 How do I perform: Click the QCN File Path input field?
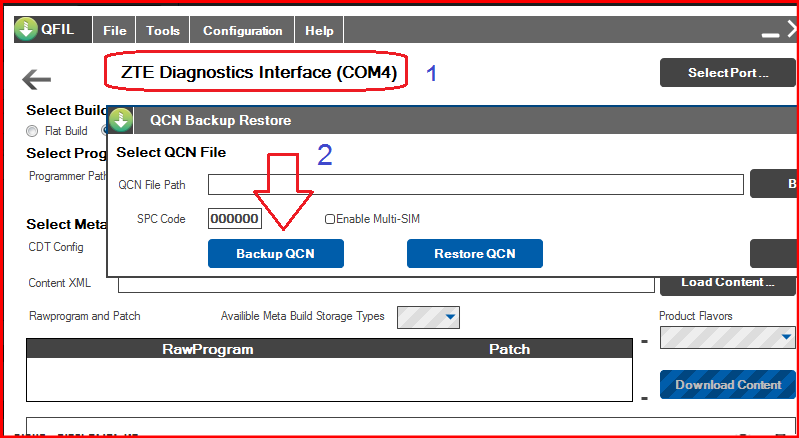pos(475,184)
